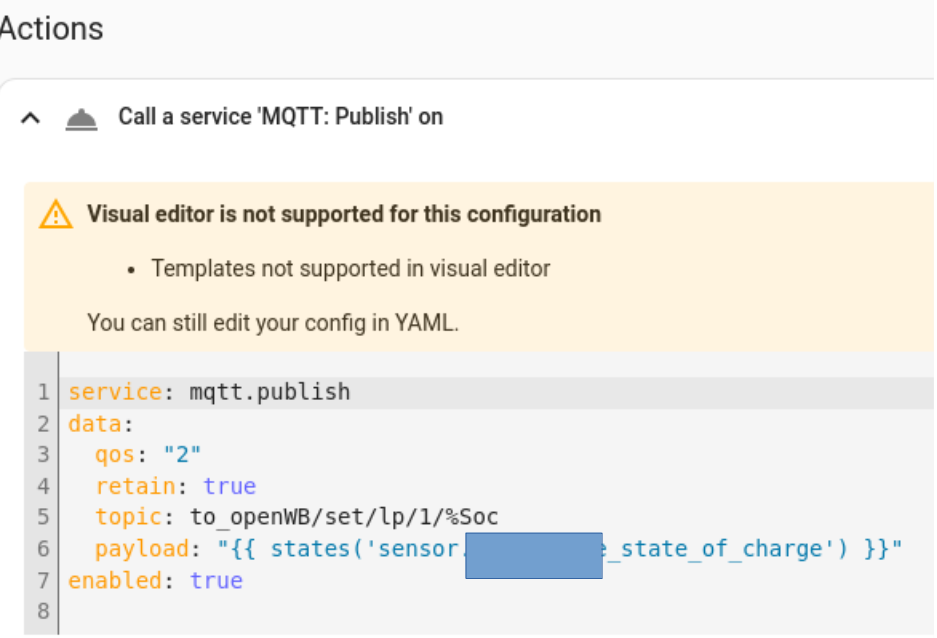Select the 'Call a service MQTT: Publish' title
This screenshot has width=937, height=638.
[x=280, y=117]
